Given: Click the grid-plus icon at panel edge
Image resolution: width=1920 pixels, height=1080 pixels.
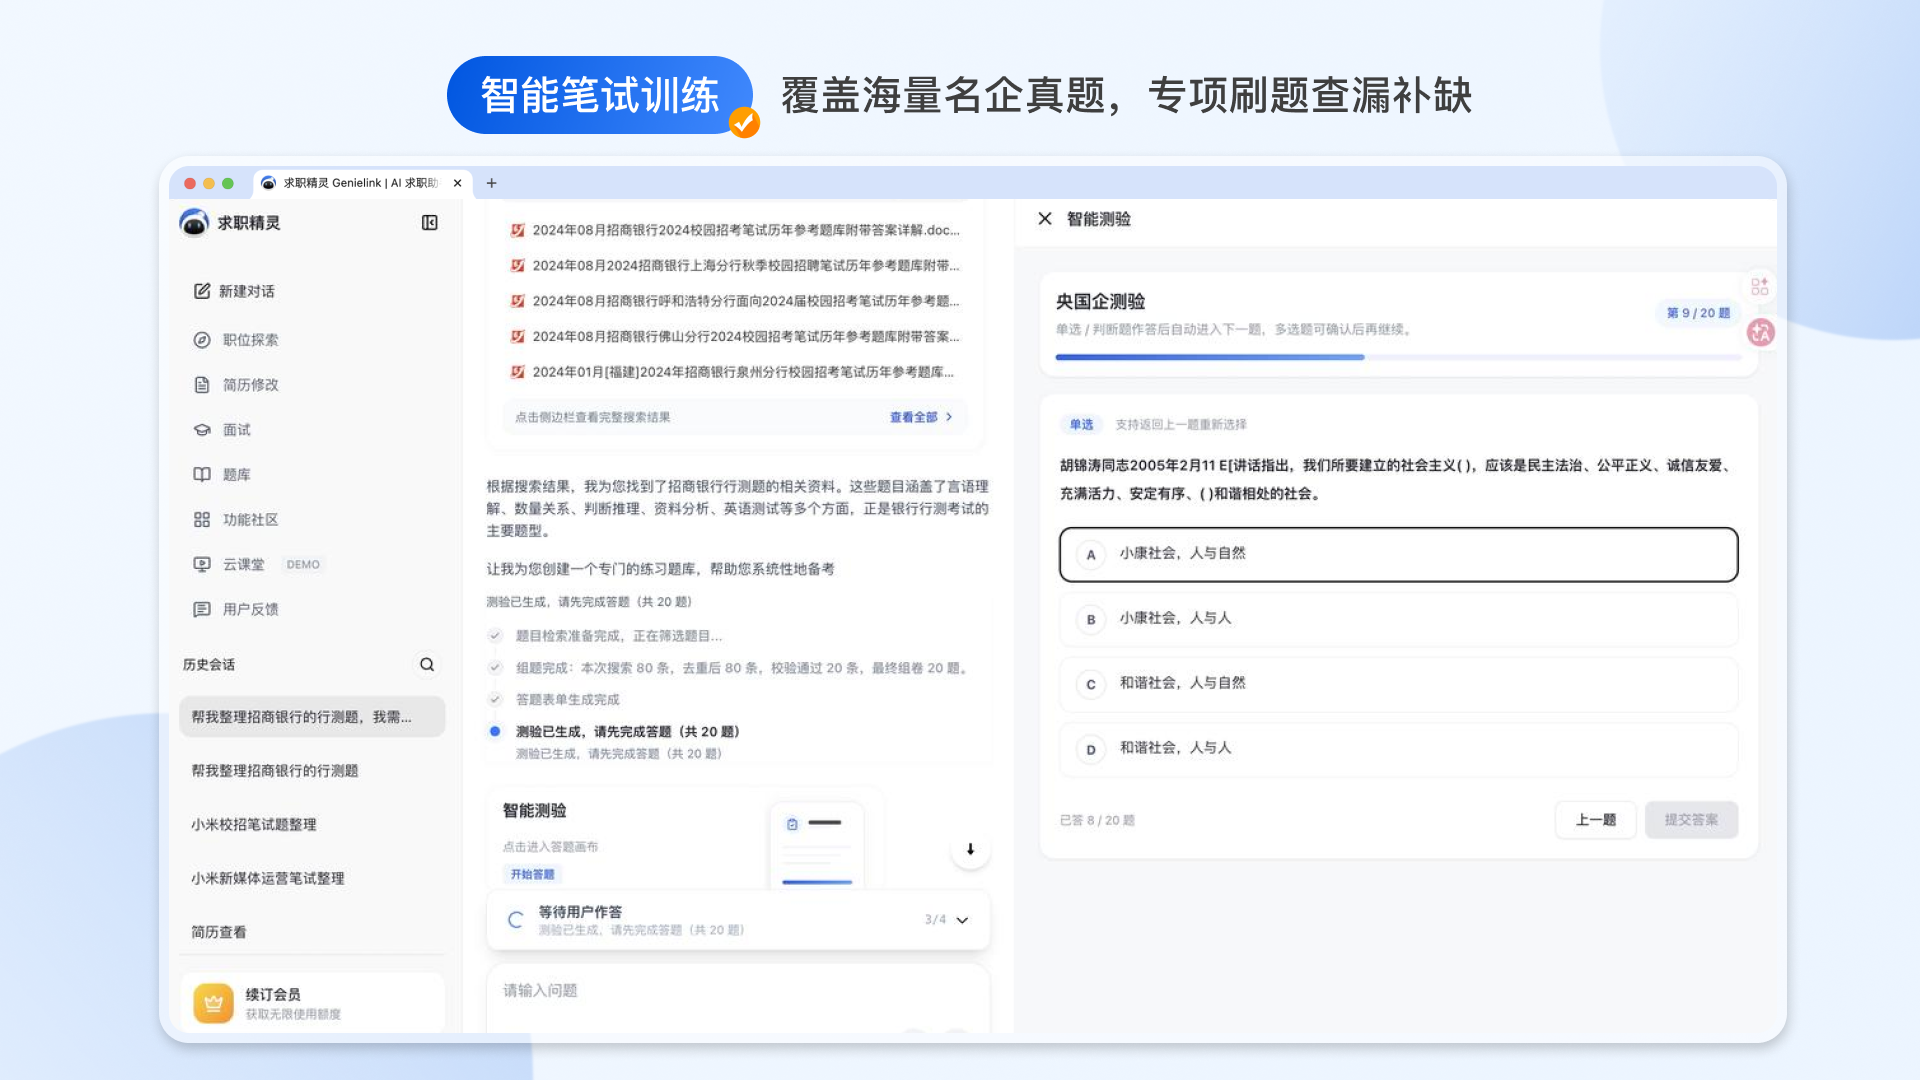Looking at the screenshot, I should tap(1760, 287).
